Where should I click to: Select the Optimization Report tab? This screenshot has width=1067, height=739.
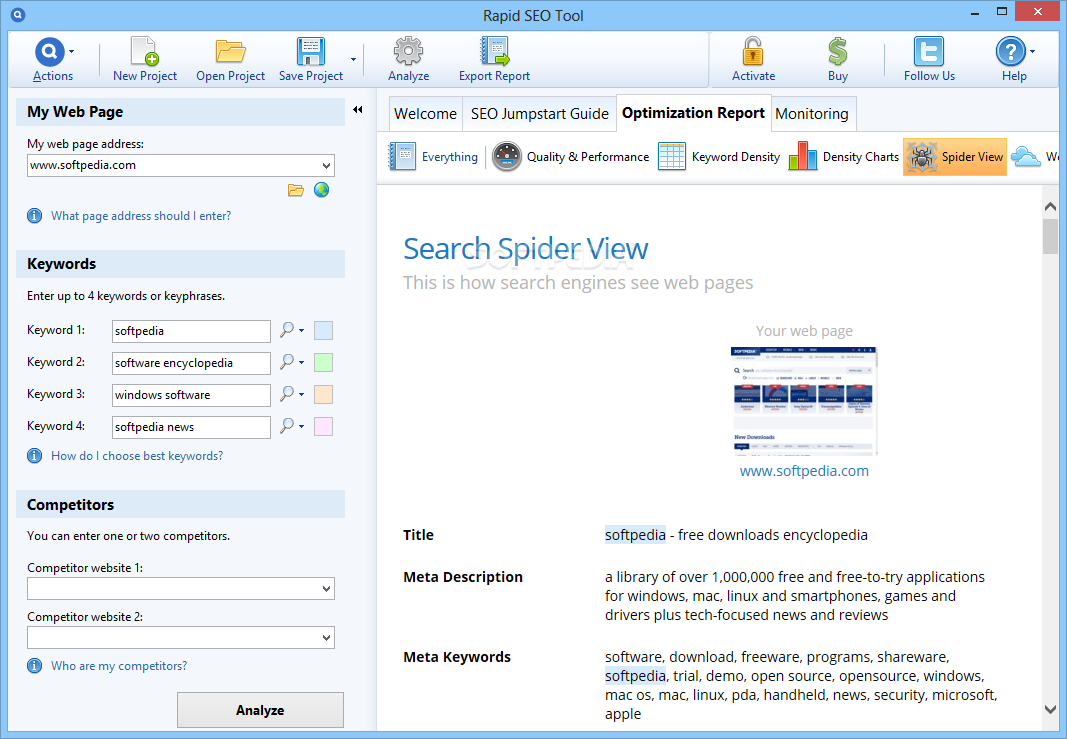coord(693,113)
